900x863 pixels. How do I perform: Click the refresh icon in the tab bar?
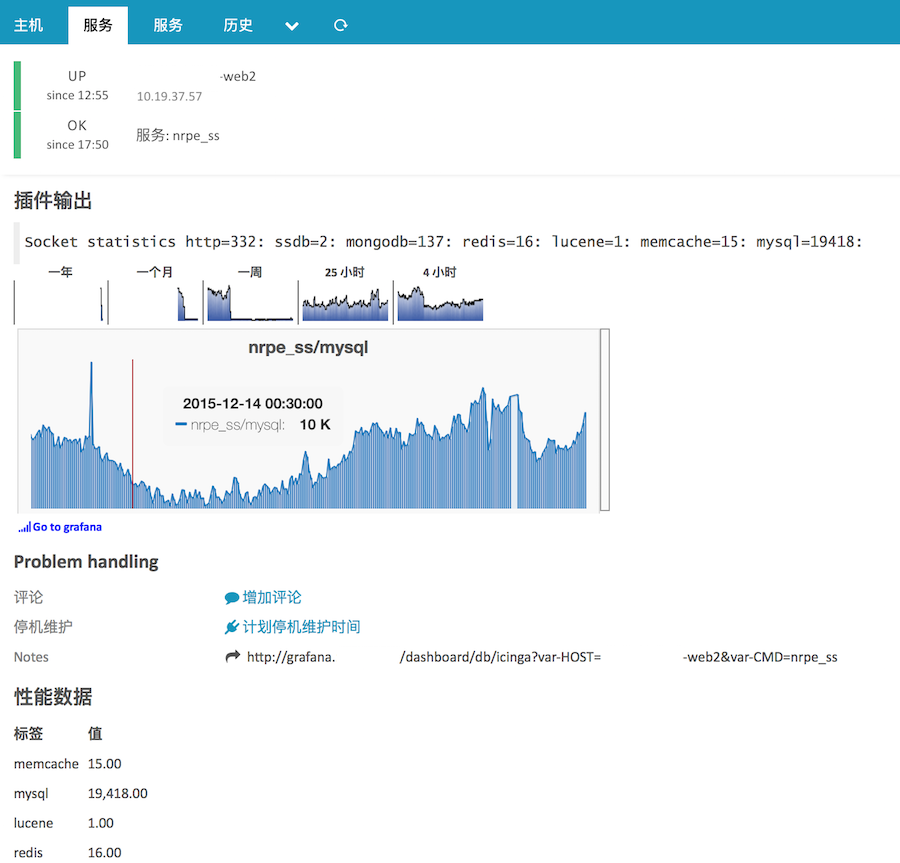click(x=341, y=26)
